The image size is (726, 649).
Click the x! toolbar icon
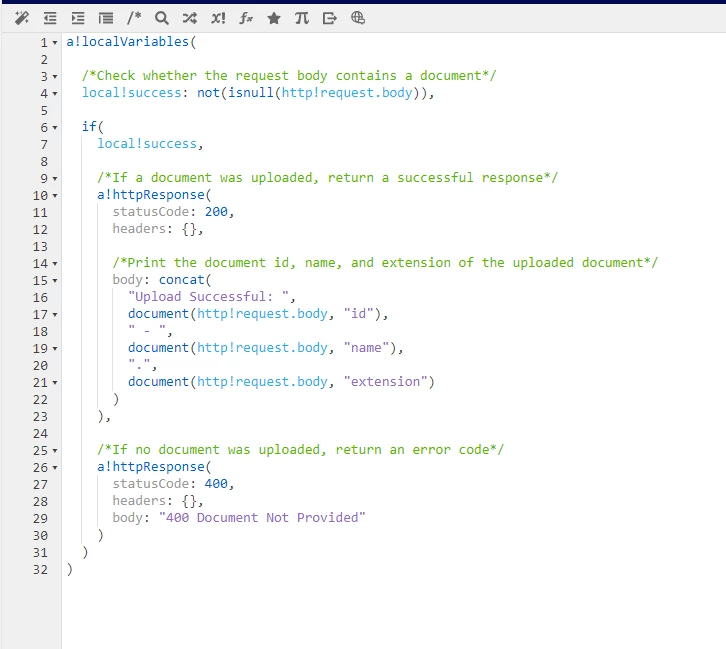click(x=218, y=18)
